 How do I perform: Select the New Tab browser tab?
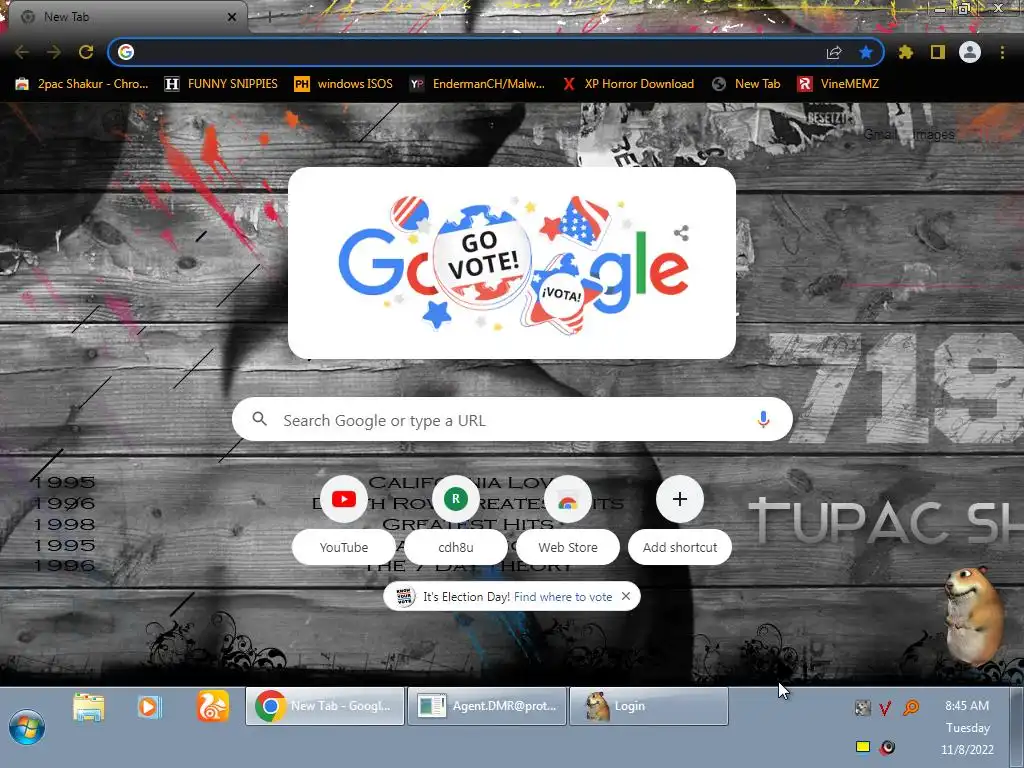[x=124, y=17]
